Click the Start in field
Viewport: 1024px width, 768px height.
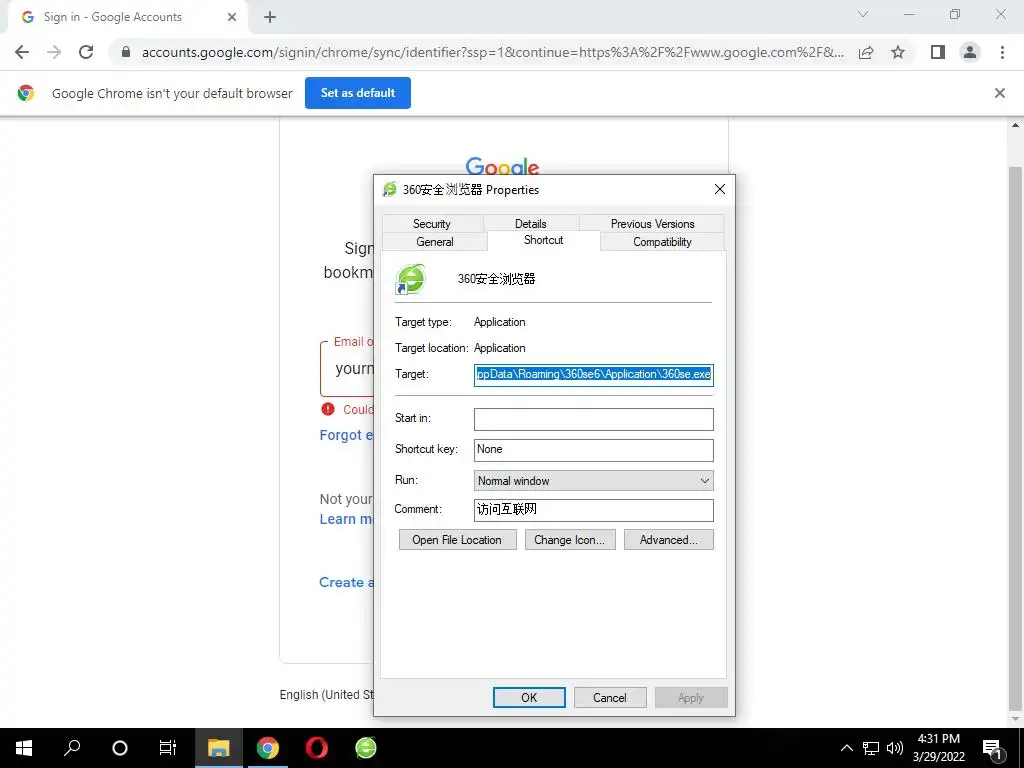coord(594,419)
